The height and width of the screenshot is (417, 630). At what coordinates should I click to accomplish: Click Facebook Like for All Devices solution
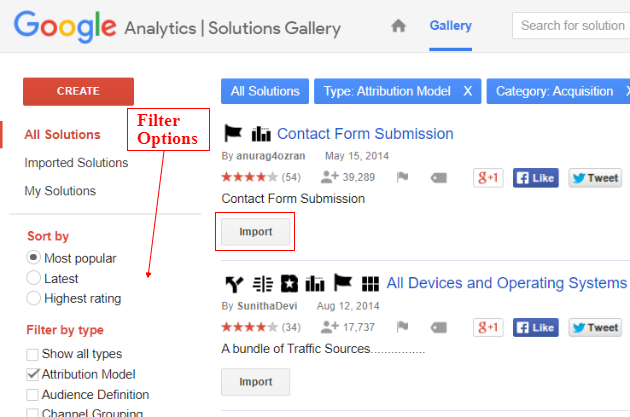536,327
